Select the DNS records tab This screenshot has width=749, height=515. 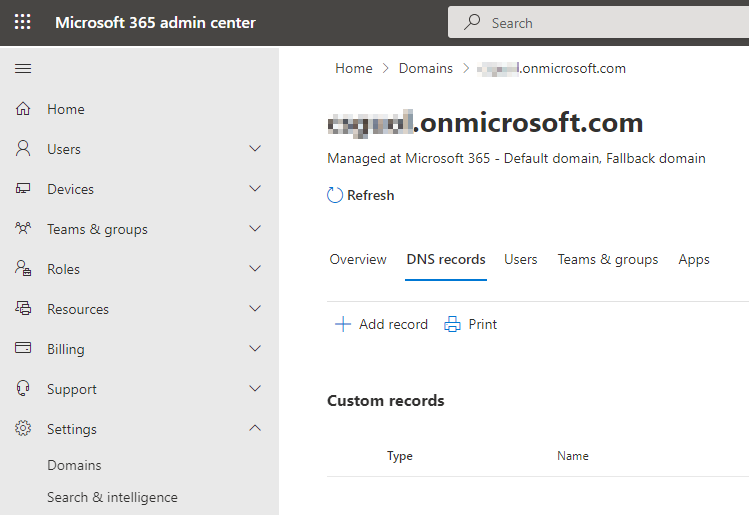coord(446,259)
